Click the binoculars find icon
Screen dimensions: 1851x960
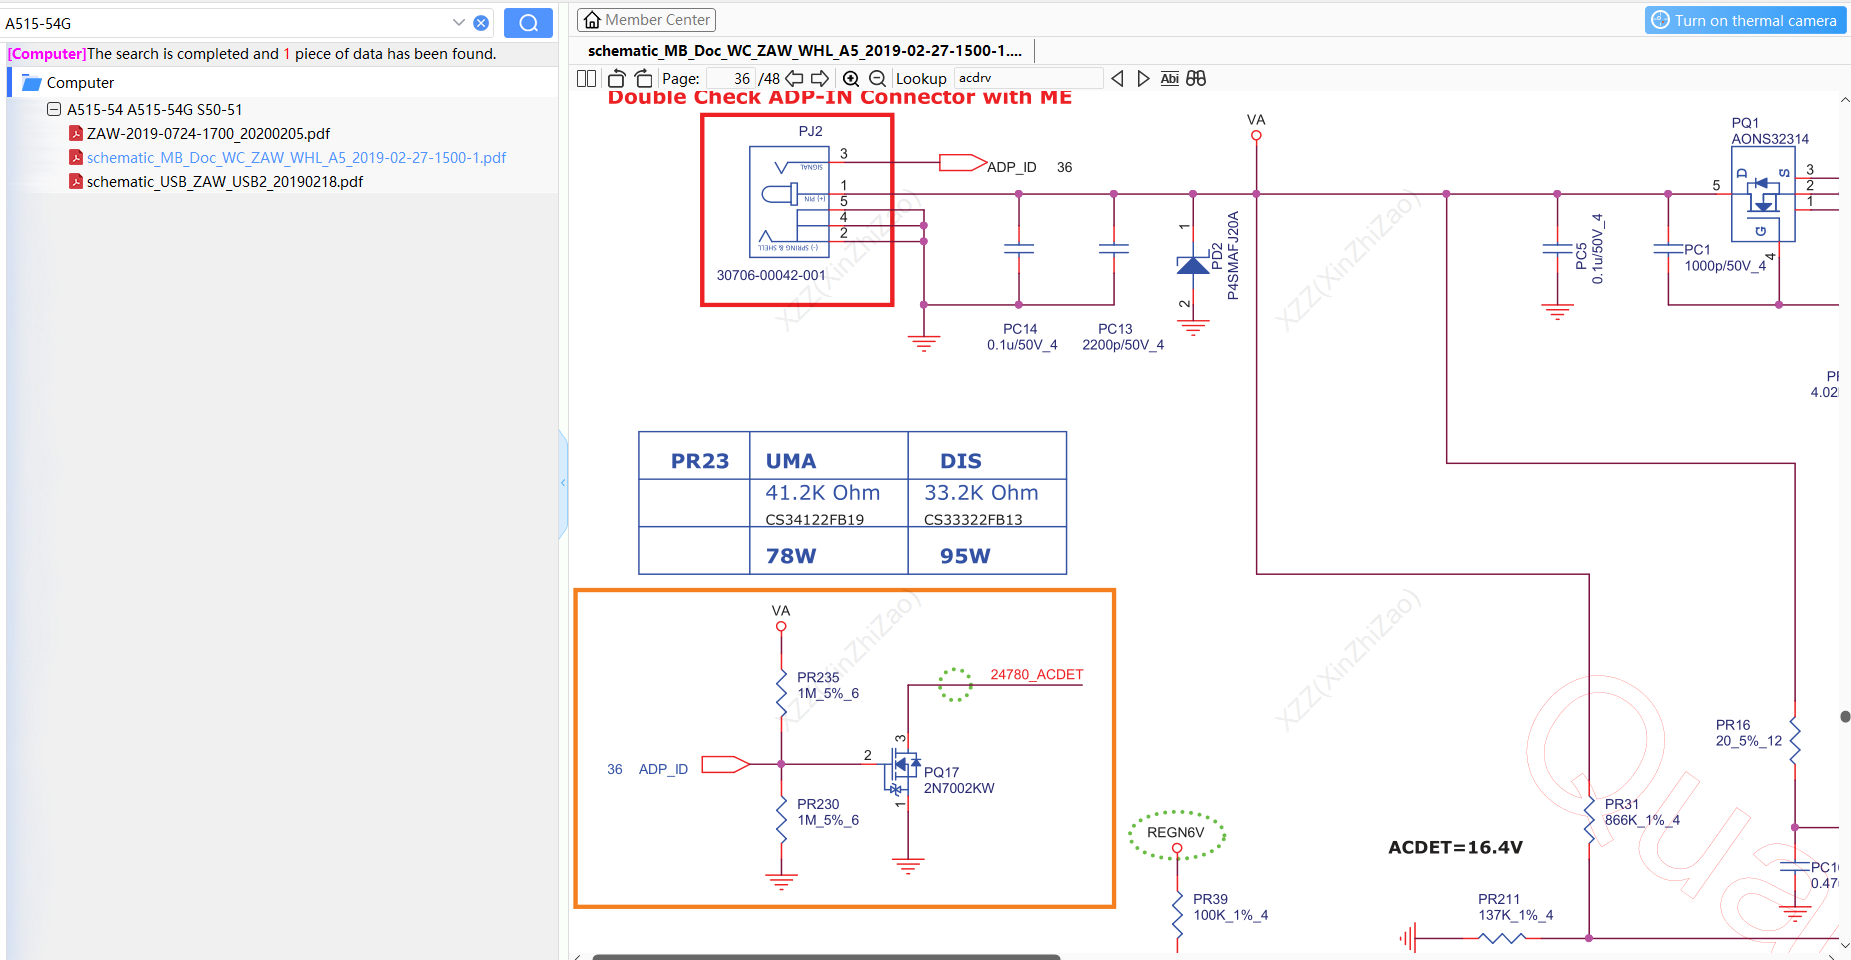coord(1196,78)
